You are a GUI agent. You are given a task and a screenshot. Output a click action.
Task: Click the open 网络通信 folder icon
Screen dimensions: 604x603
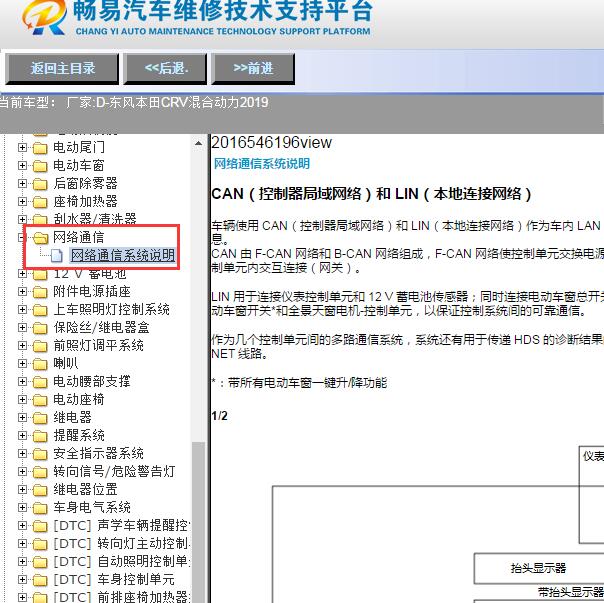[x=40, y=238]
